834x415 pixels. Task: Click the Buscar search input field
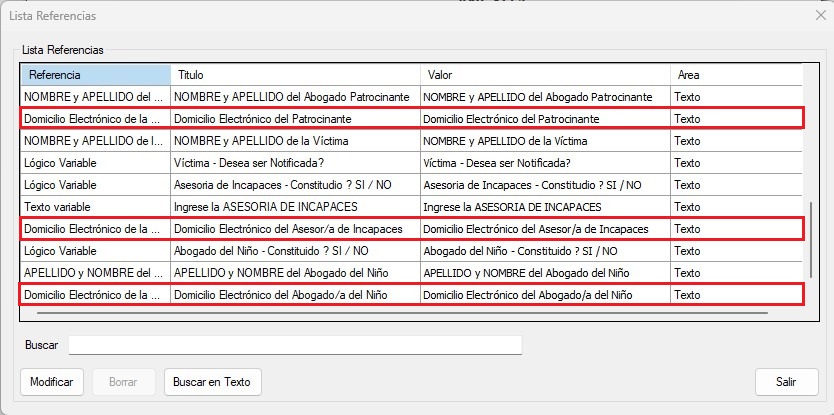pyautogui.click(x=295, y=345)
